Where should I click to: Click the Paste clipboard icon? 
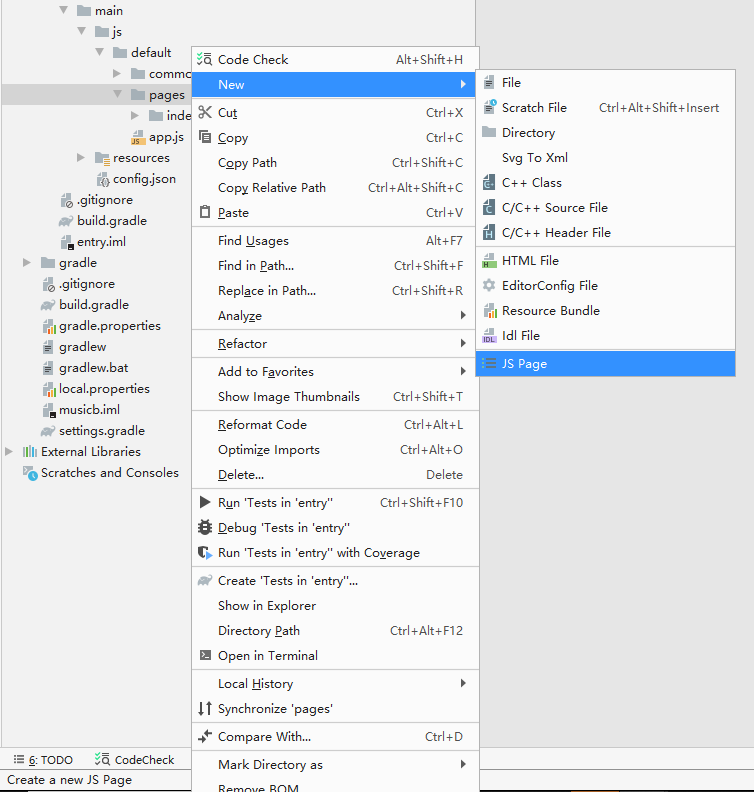point(205,212)
